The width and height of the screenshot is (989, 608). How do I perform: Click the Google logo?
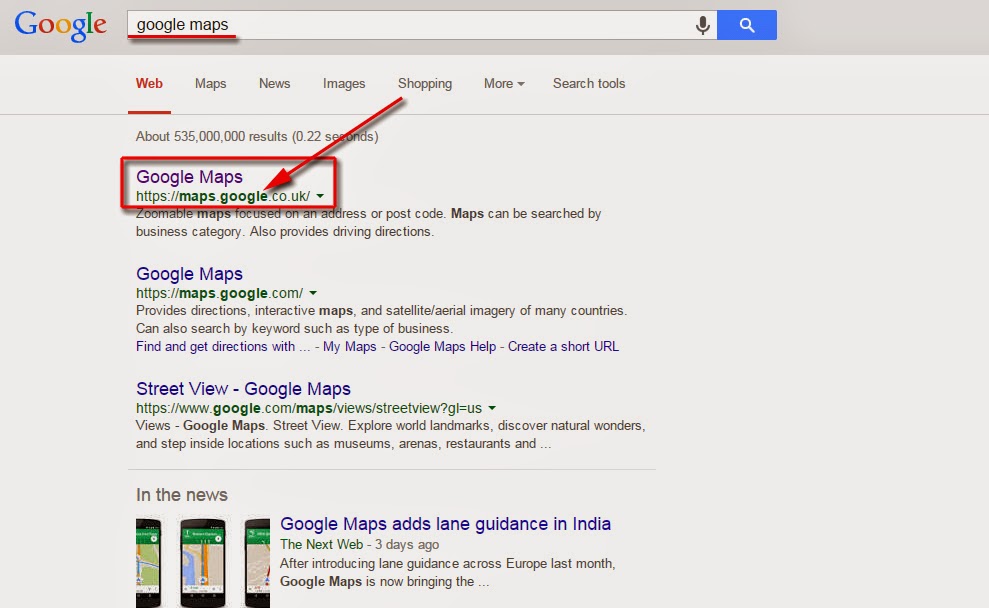61,25
